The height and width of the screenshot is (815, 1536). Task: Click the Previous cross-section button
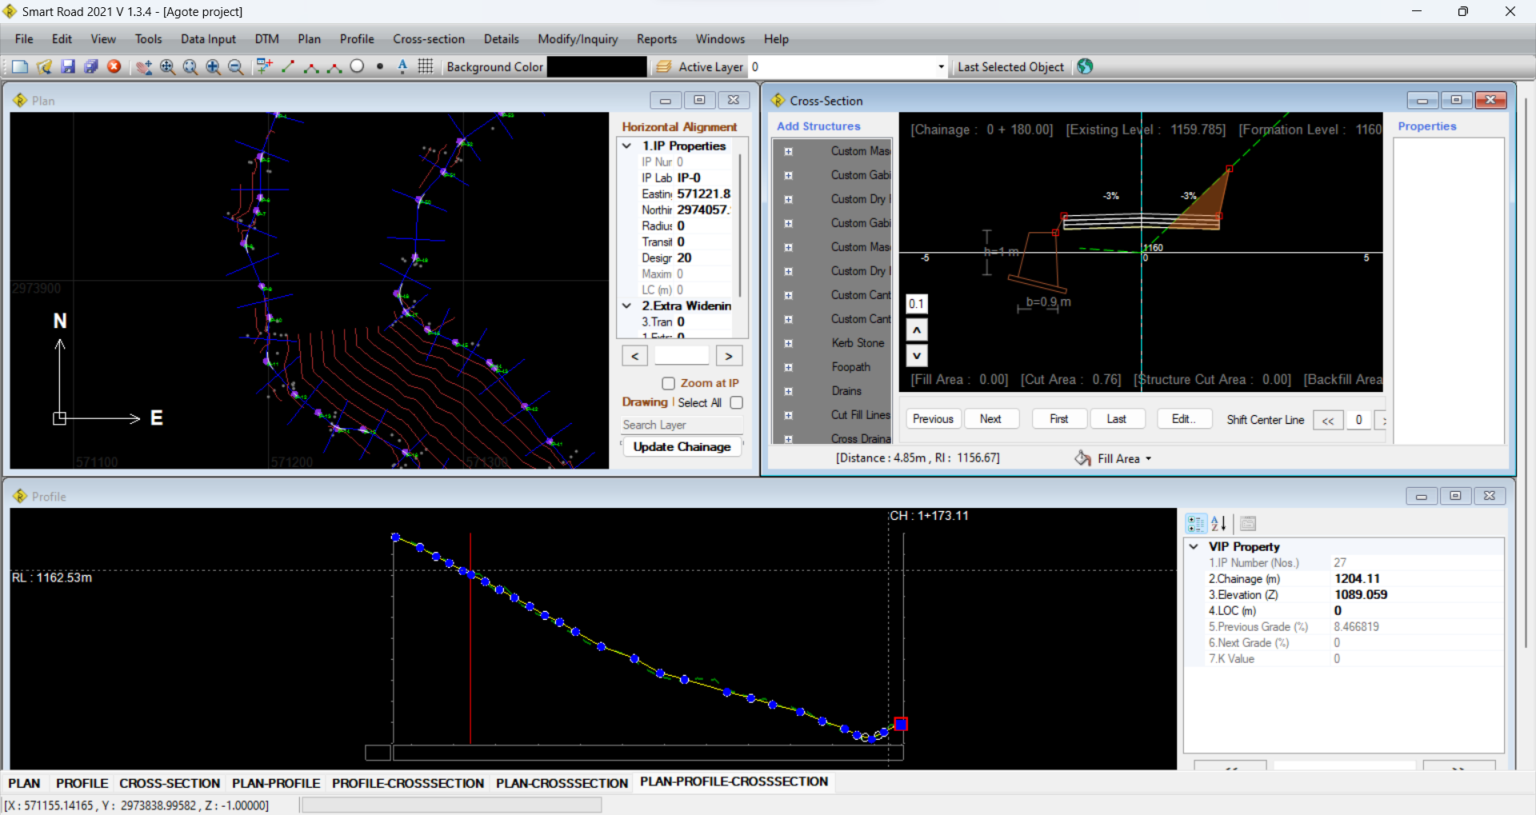coord(933,419)
